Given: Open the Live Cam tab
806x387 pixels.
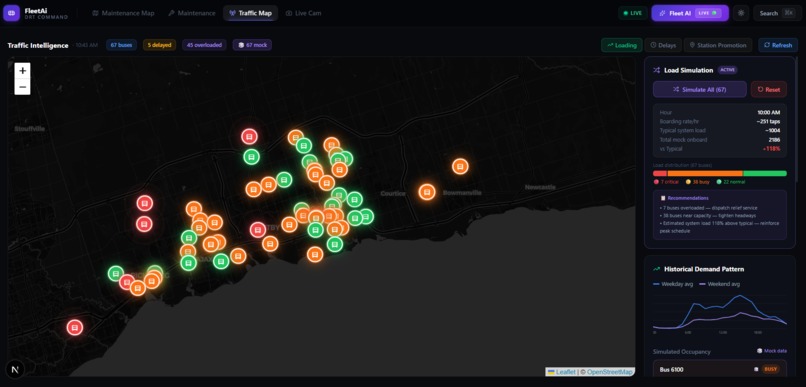Looking at the screenshot, I should point(303,13).
